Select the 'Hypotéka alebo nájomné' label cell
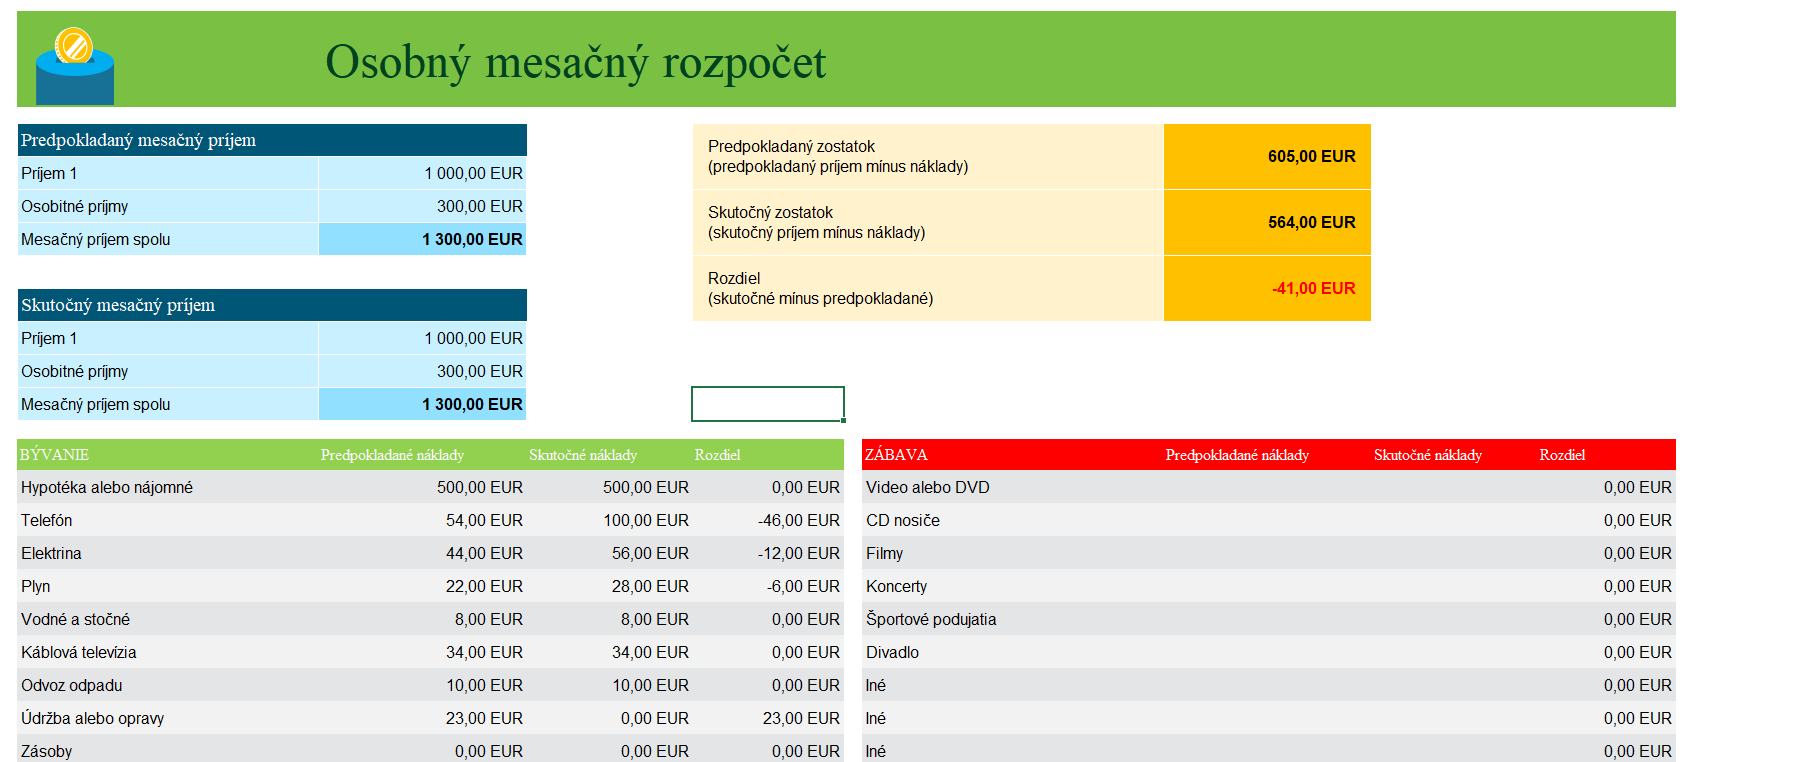1810x762 pixels. (107, 488)
